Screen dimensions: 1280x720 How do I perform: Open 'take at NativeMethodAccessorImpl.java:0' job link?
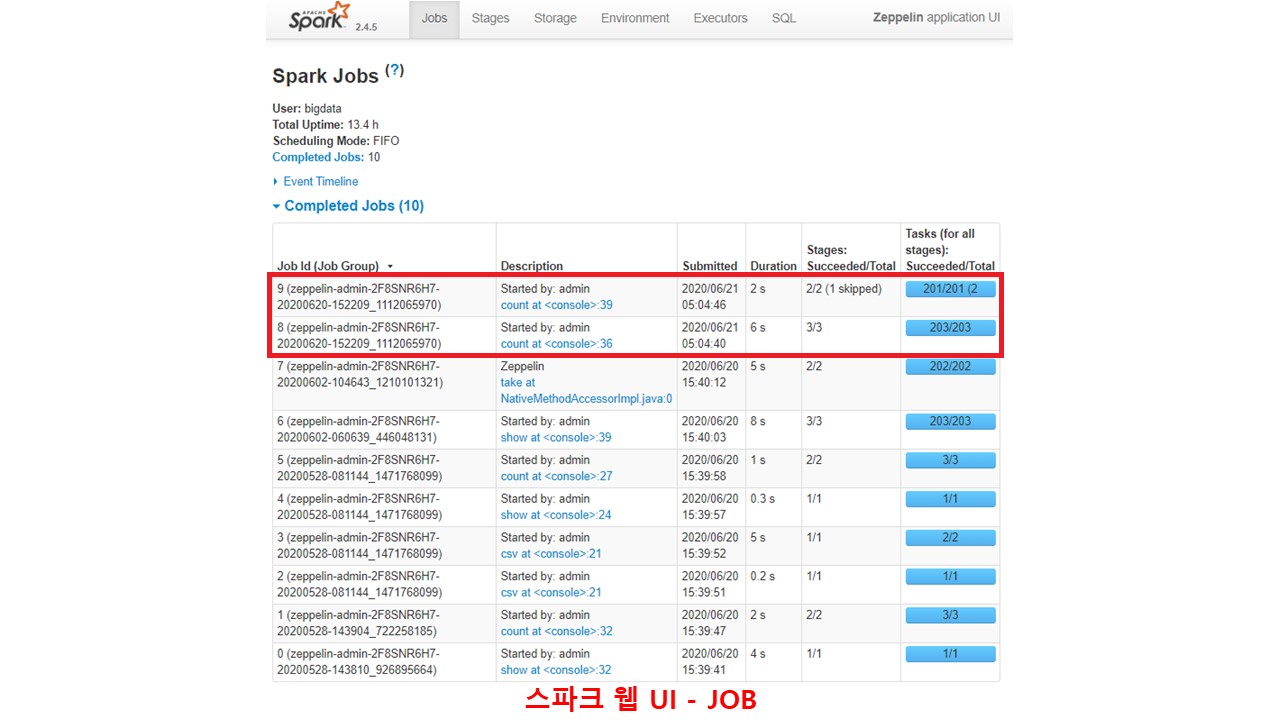point(586,391)
